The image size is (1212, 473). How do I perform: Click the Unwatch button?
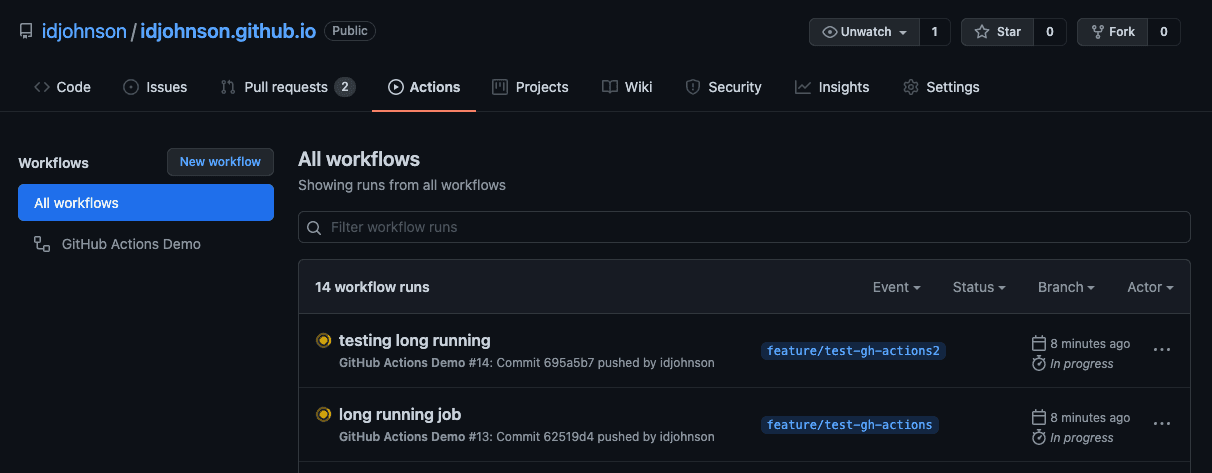tap(864, 32)
